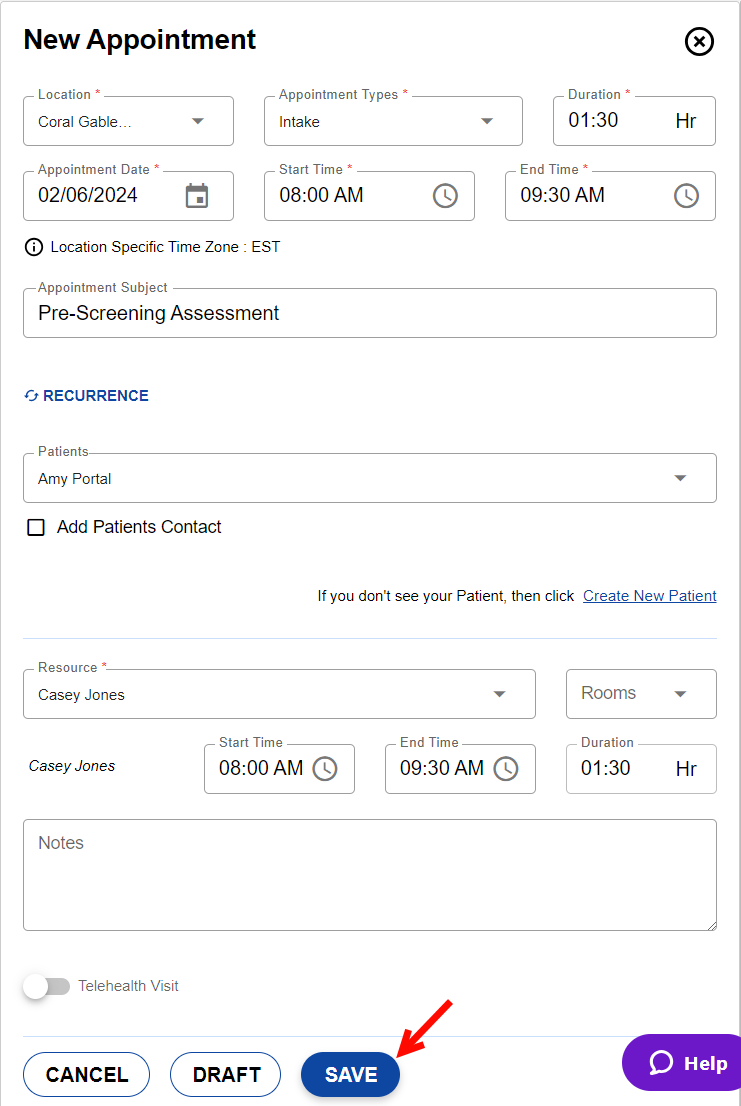
Task: Expand the Location dropdown
Action: [198, 122]
